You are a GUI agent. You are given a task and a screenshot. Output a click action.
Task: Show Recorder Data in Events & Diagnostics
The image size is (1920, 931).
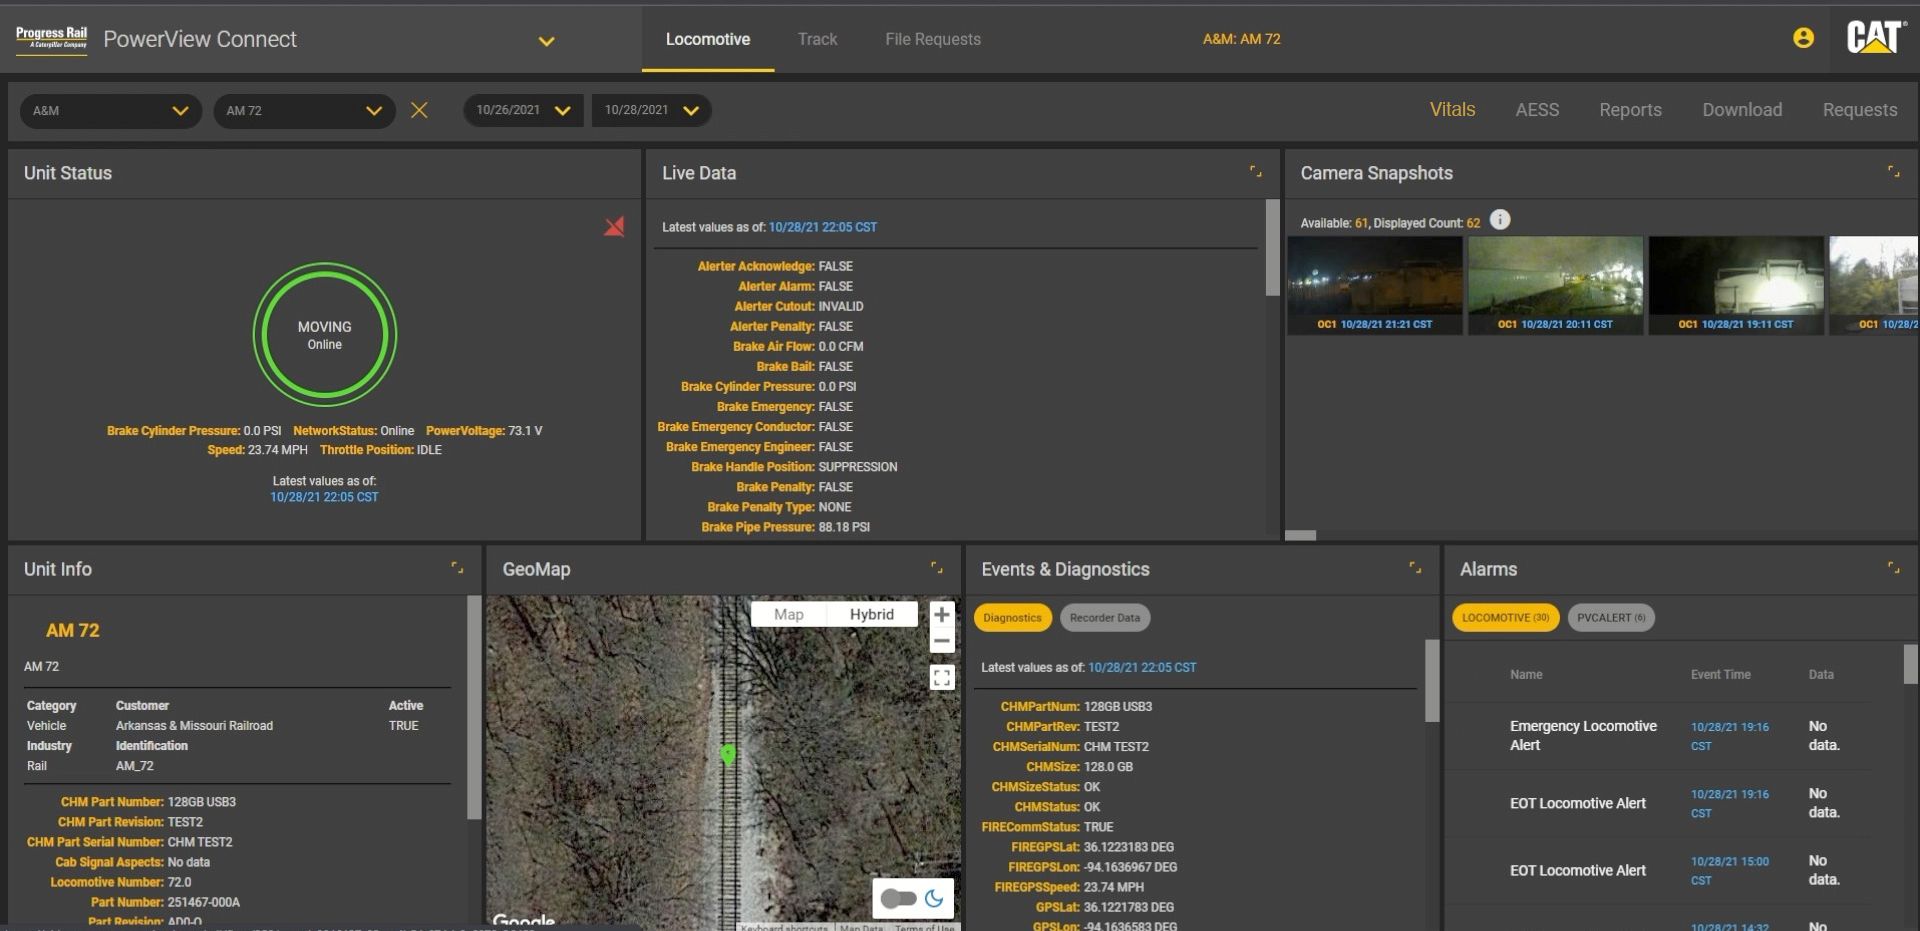pyautogui.click(x=1104, y=618)
